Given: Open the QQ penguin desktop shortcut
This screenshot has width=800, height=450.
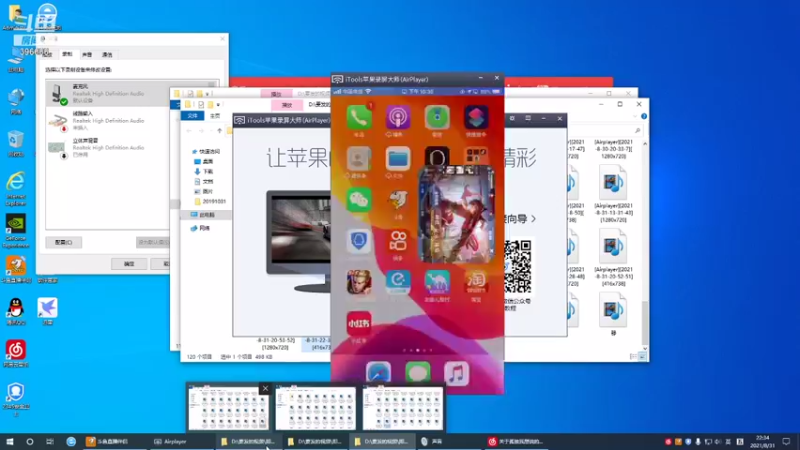Looking at the screenshot, I should [16, 312].
